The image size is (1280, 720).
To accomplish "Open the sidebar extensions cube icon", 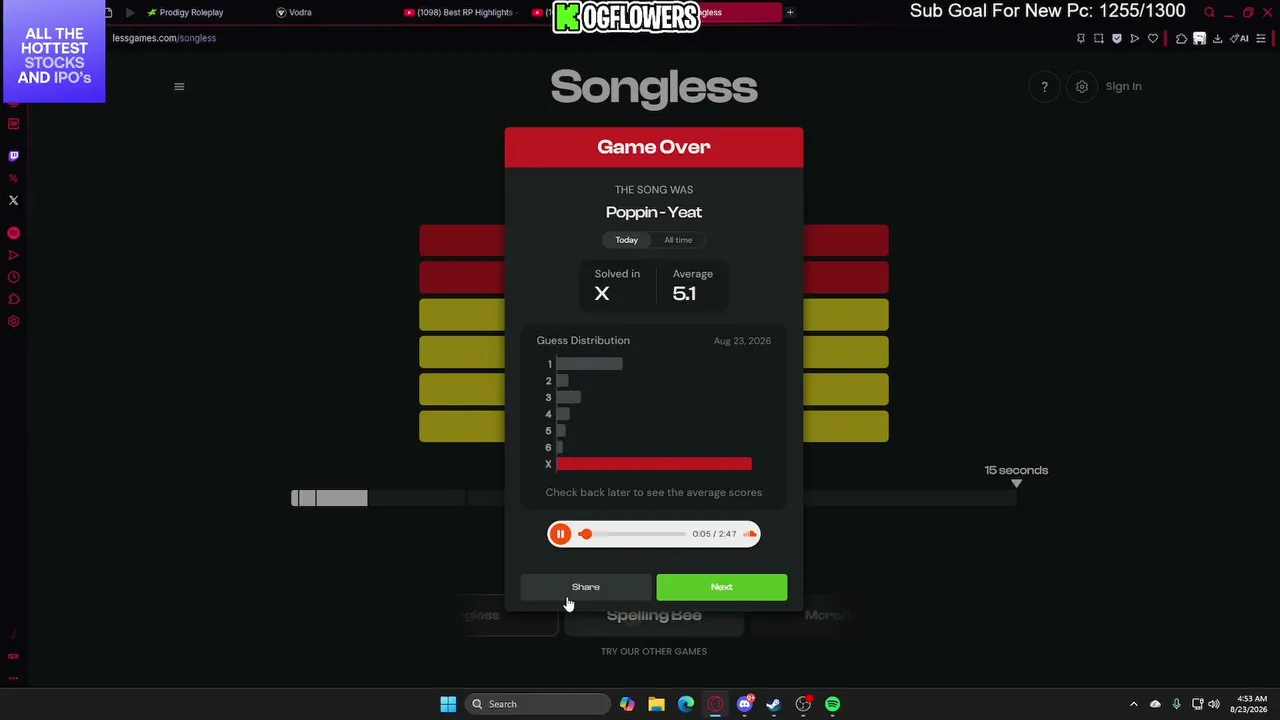I will [x=13, y=299].
